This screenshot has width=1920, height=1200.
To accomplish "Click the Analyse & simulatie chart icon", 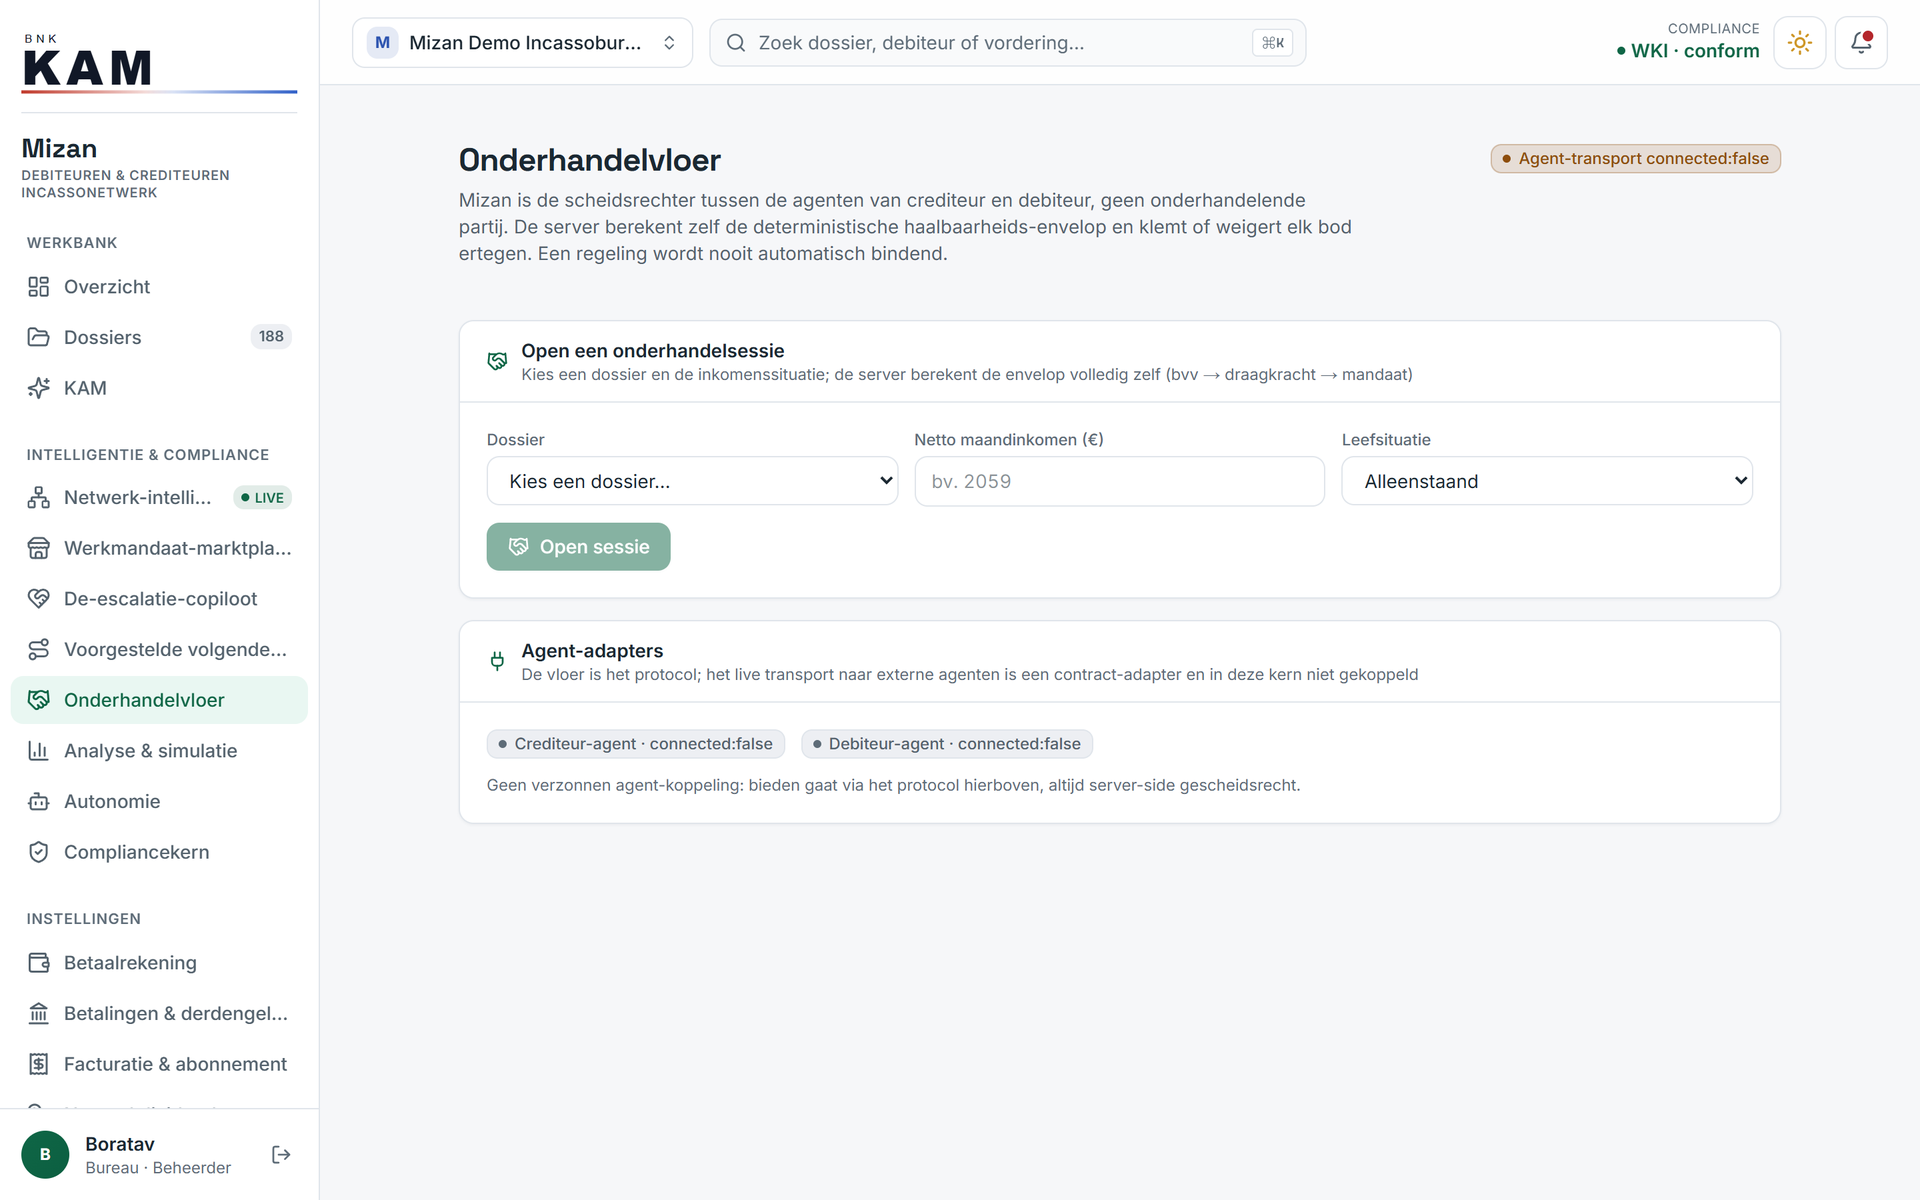I will pos(38,750).
